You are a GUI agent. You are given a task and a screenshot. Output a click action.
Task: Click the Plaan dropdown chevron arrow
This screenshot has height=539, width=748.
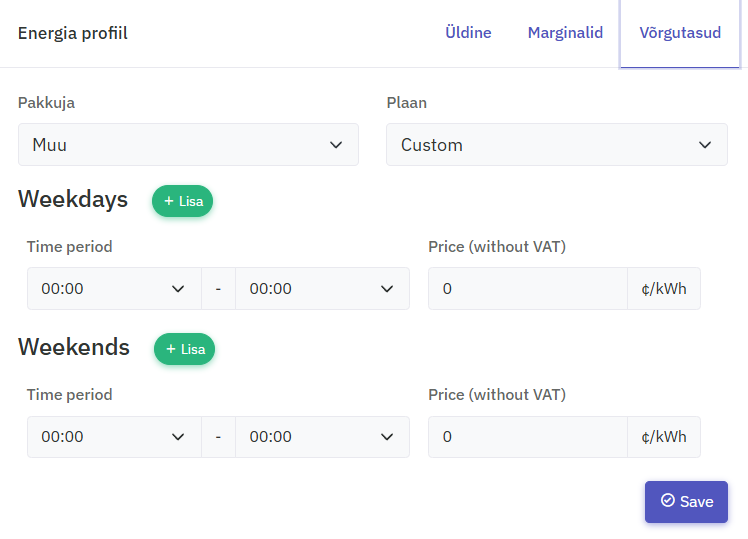pos(705,145)
